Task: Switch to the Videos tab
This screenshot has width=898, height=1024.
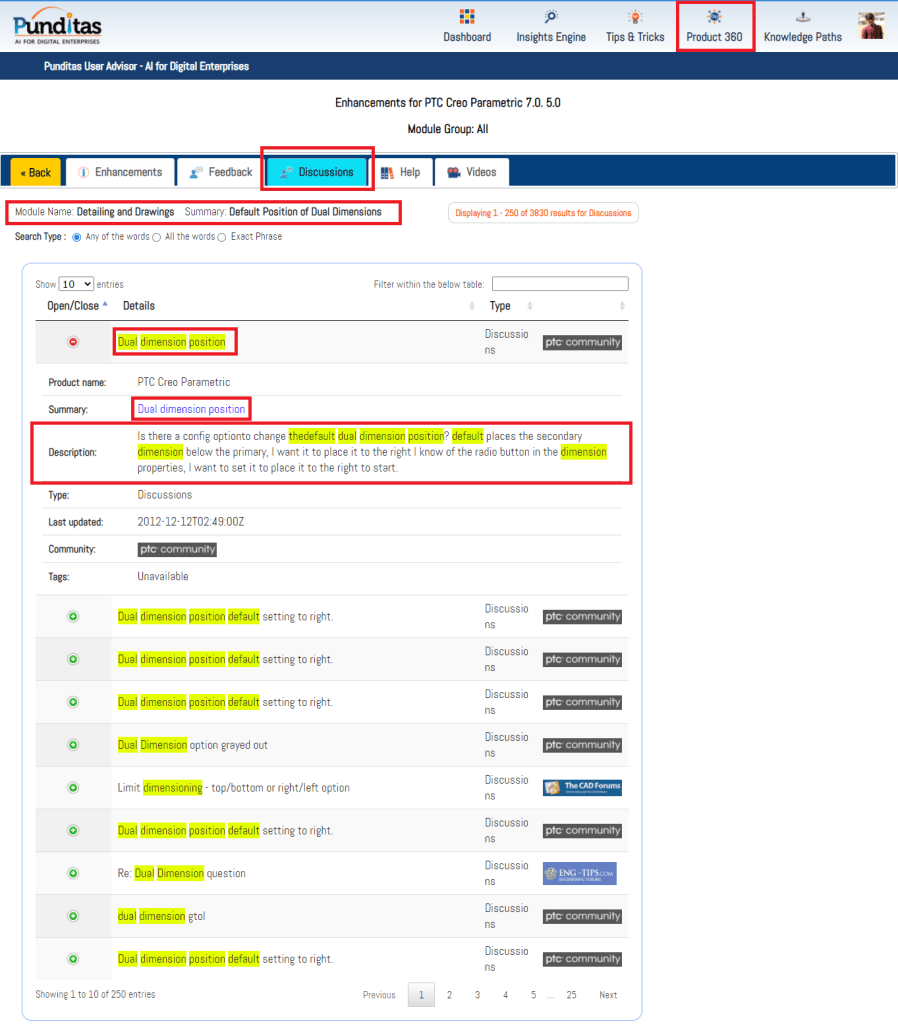Action: [x=471, y=172]
